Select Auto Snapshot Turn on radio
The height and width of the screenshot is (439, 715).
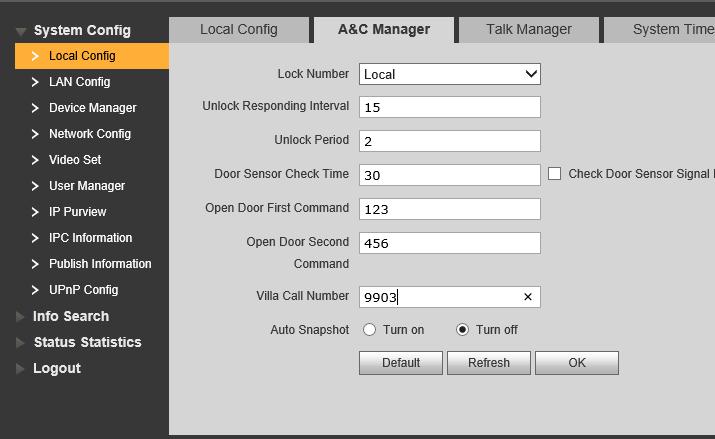click(369, 330)
